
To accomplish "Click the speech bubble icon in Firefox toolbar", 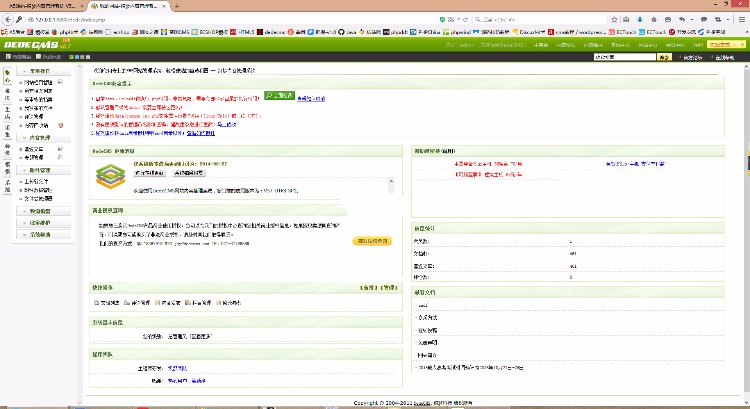I will coord(704,20).
